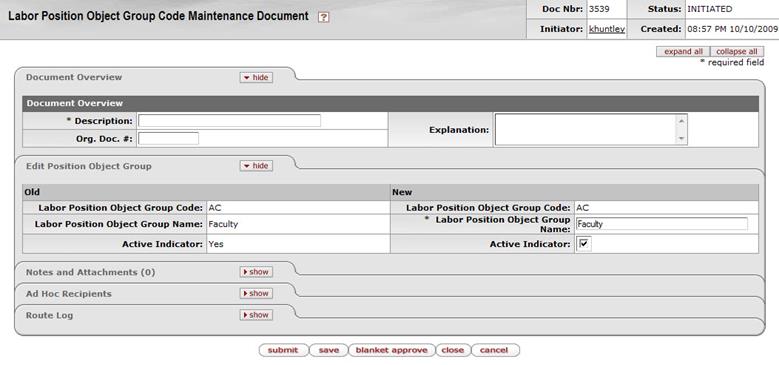The width and height of the screenshot is (779, 365).
Task: Click the Notes and Attachments (0) tab title
Action: point(90,272)
